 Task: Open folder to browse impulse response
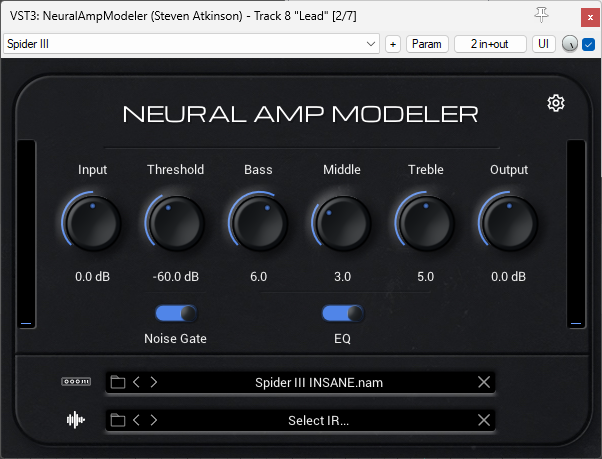(118, 420)
